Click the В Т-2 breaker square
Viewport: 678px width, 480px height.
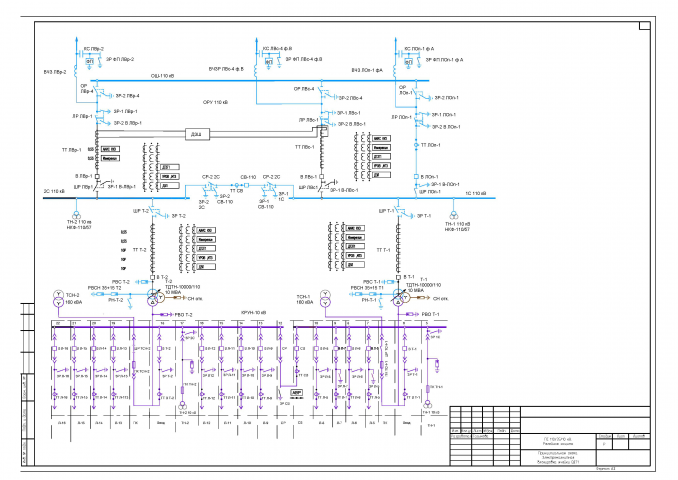tap(152, 277)
